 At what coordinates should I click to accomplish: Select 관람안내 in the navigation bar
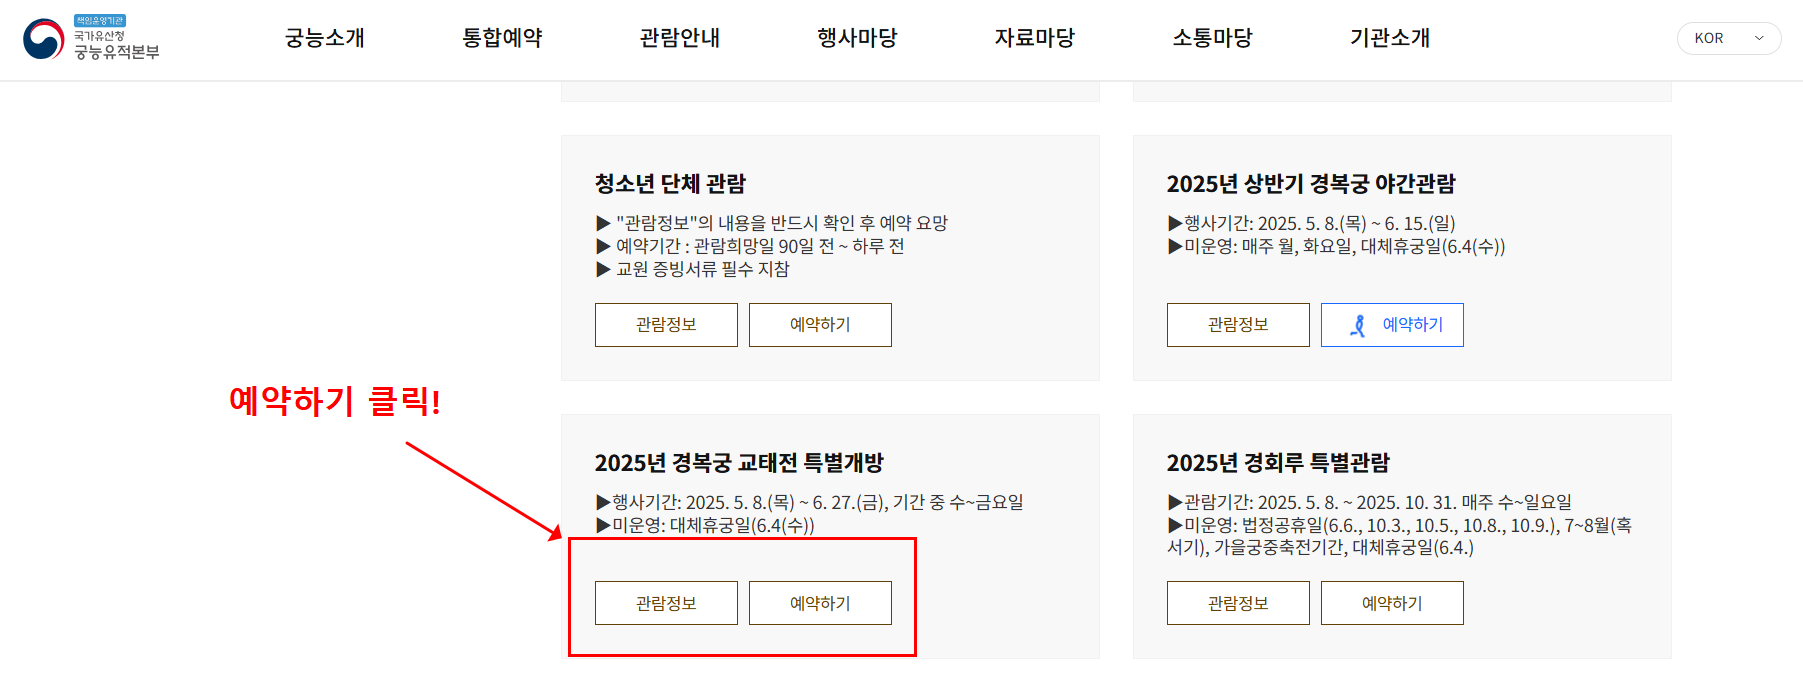679,38
